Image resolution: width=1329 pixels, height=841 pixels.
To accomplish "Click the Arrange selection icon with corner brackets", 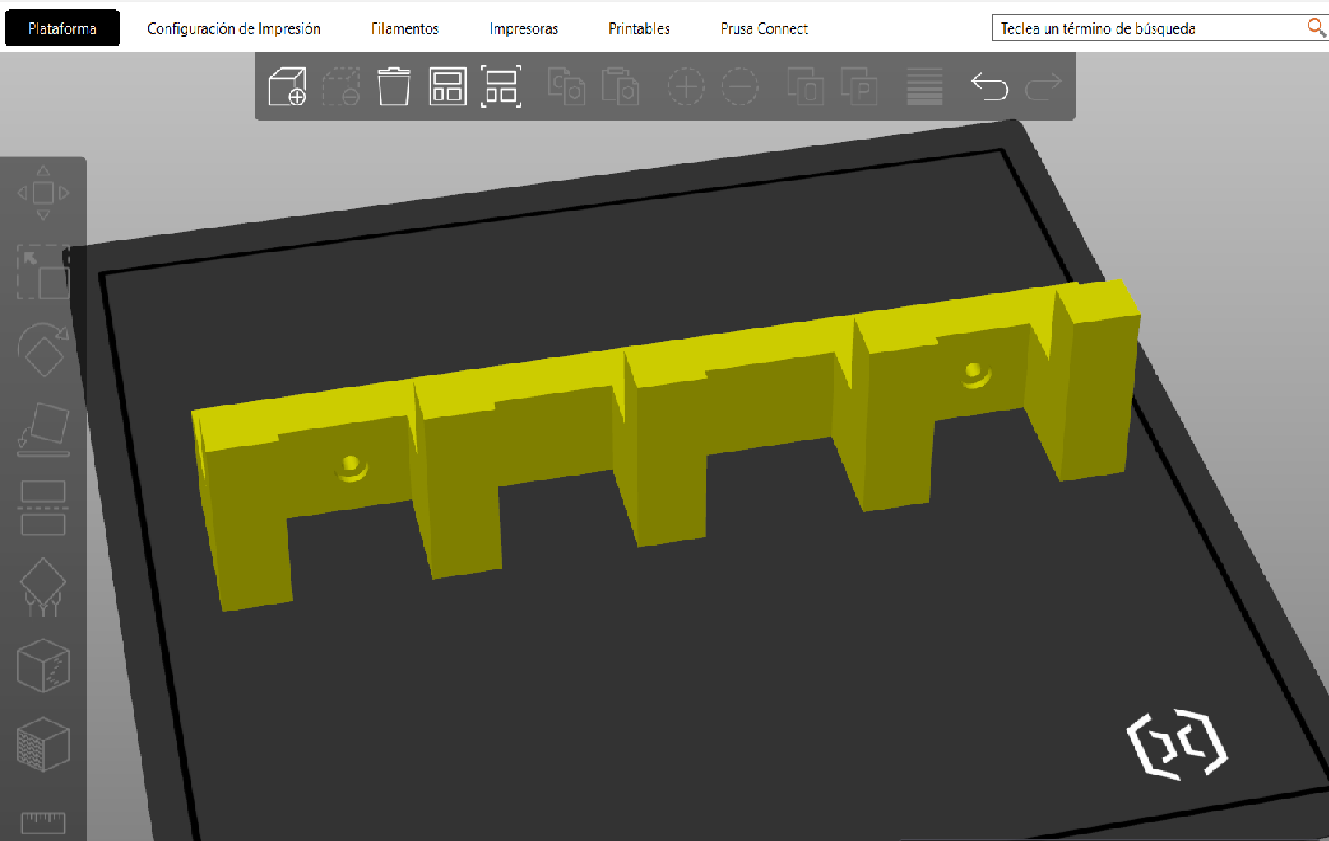I will 501,86.
